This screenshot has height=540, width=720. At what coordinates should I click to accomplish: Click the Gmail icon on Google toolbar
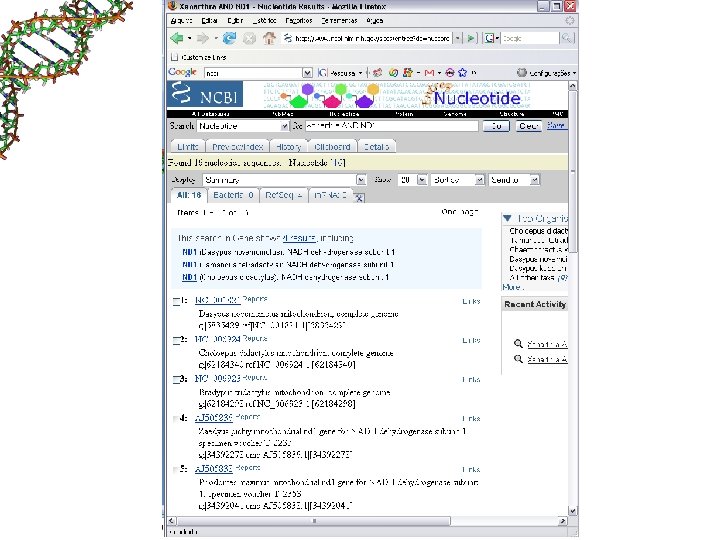click(x=429, y=73)
